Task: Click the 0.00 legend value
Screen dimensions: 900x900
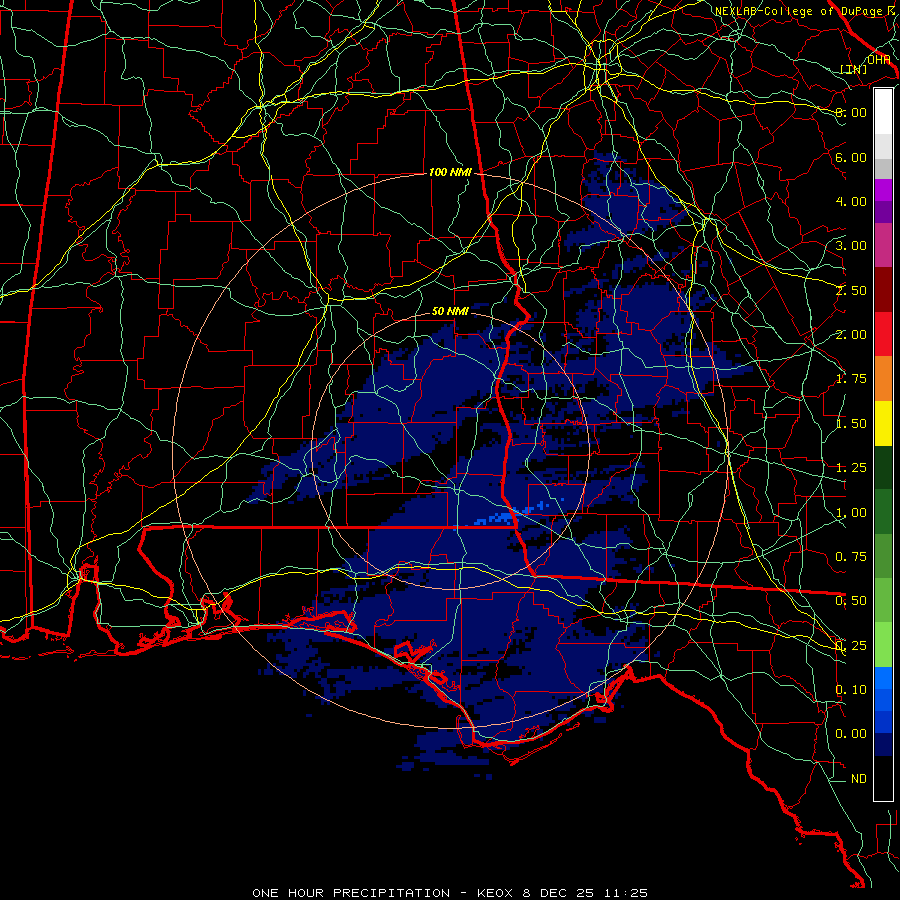Action: 851,734
